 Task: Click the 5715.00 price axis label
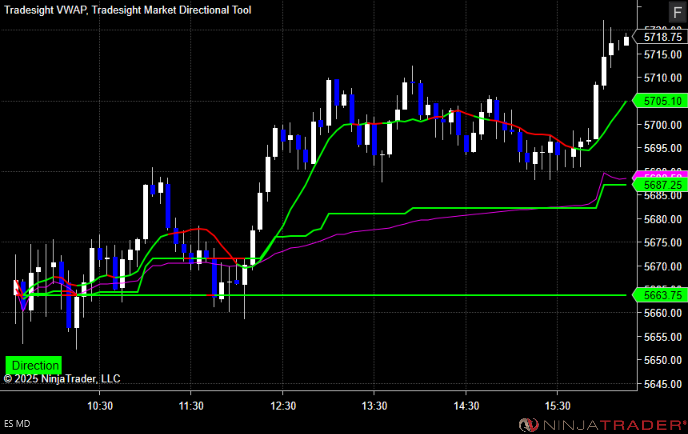point(663,54)
